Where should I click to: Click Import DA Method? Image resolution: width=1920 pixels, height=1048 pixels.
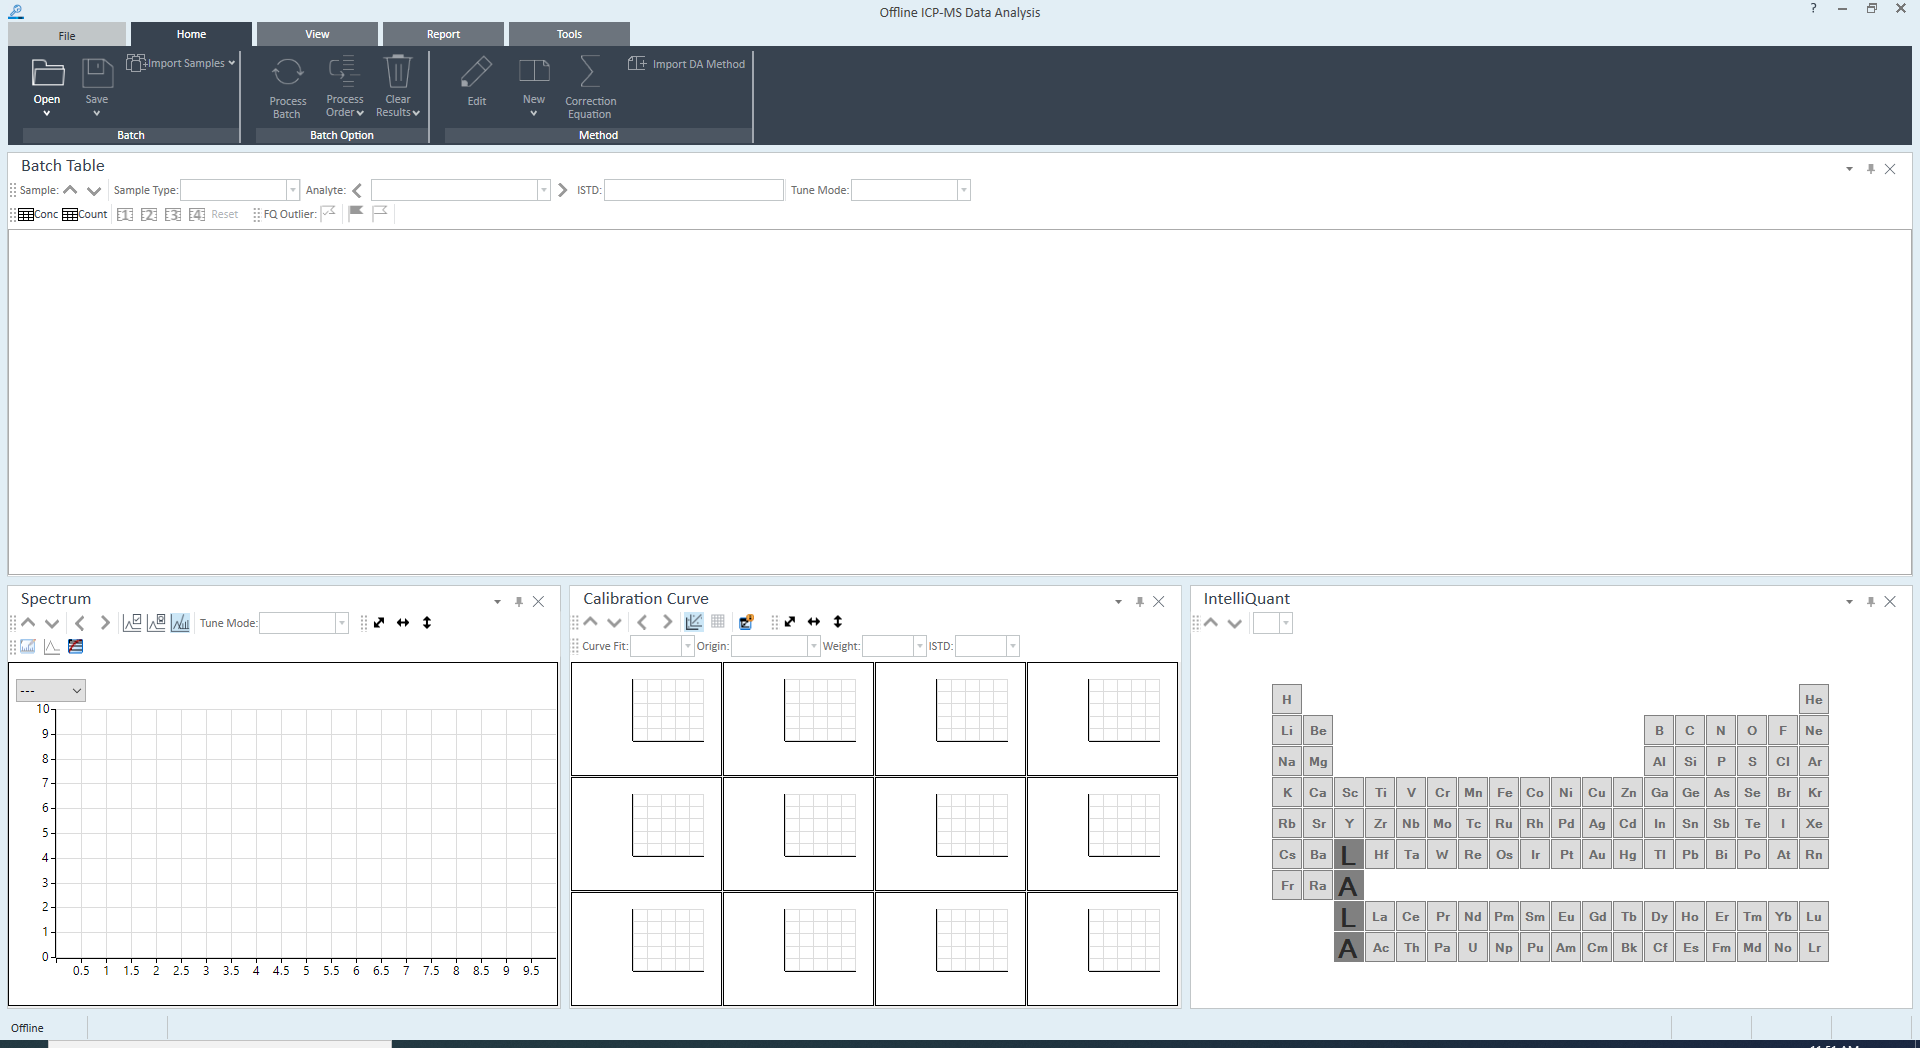pyautogui.click(x=687, y=64)
